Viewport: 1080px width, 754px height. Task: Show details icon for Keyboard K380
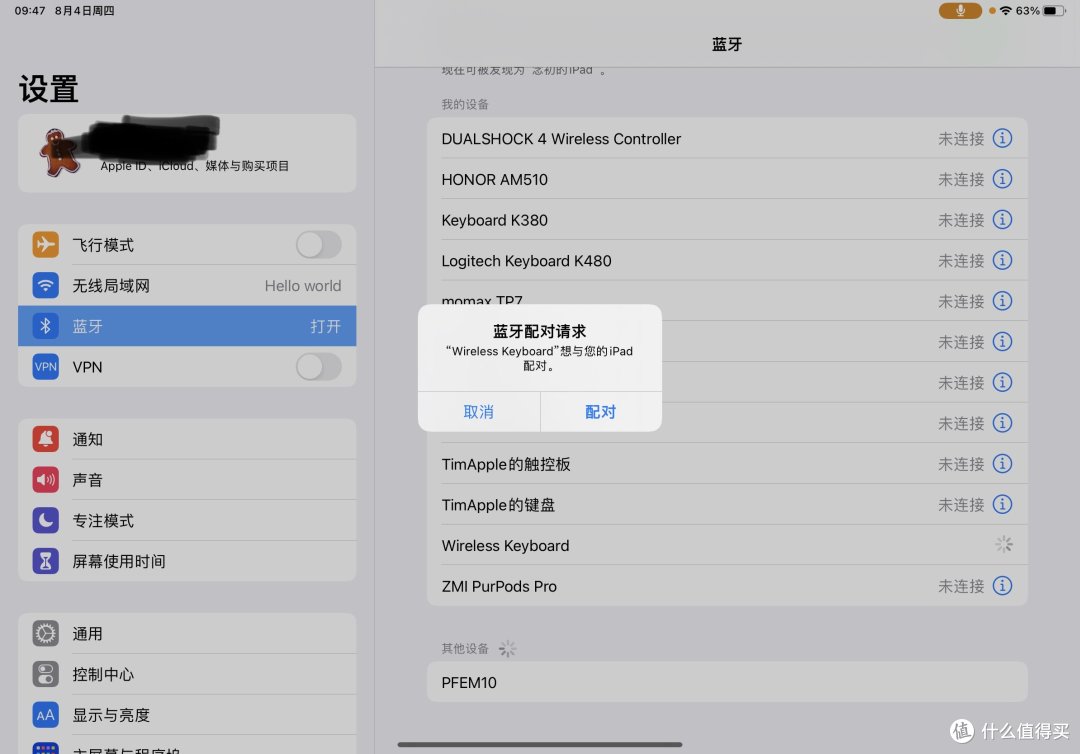click(x=1002, y=220)
